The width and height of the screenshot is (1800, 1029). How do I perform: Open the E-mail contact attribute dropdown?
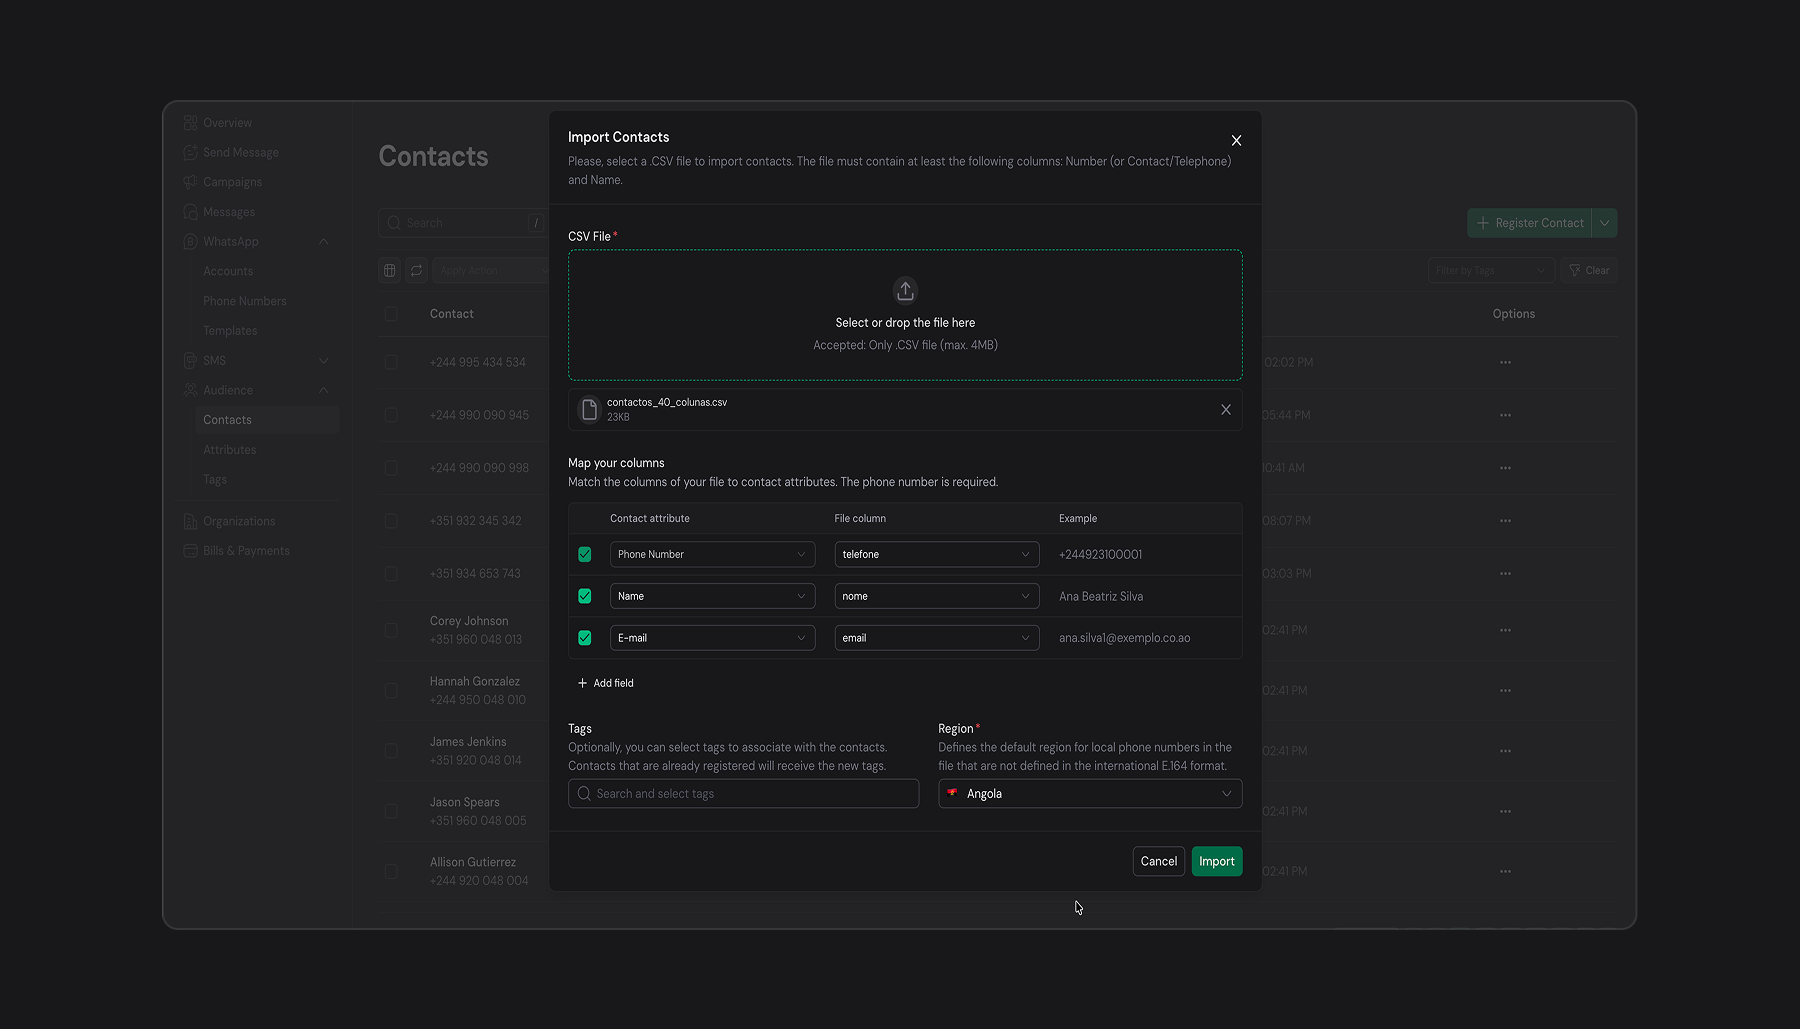pyautogui.click(x=712, y=638)
